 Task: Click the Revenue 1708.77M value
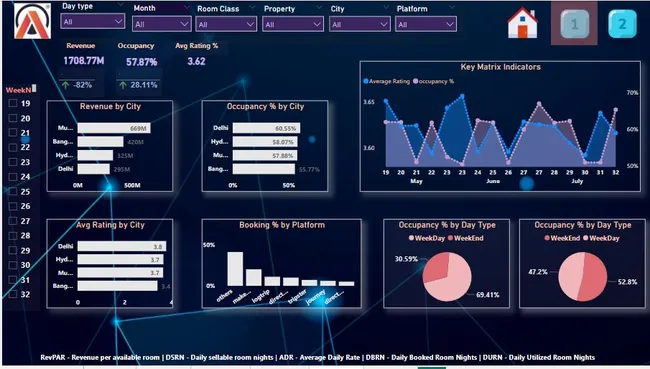[x=84, y=61]
